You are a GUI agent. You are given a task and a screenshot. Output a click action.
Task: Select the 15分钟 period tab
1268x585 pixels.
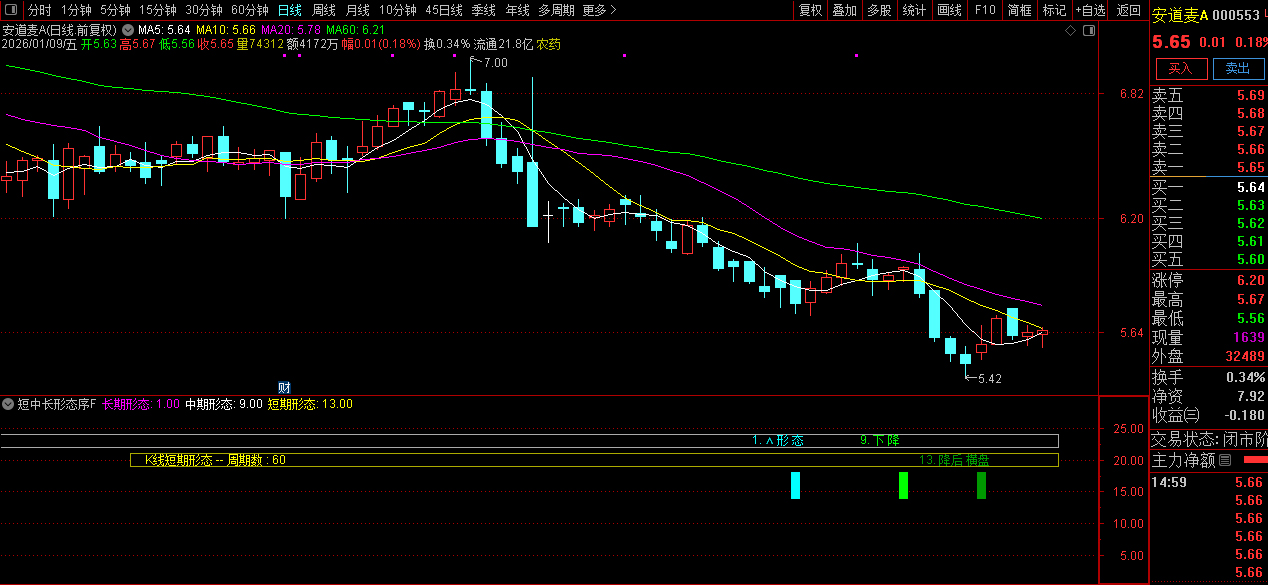[x=157, y=10]
